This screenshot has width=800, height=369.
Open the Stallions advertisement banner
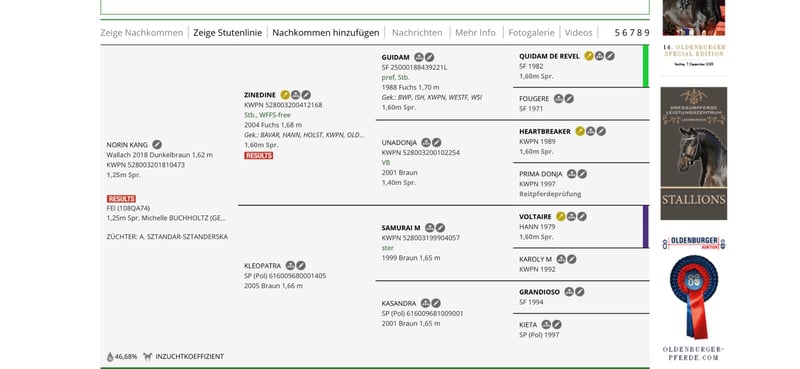tap(694, 153)
